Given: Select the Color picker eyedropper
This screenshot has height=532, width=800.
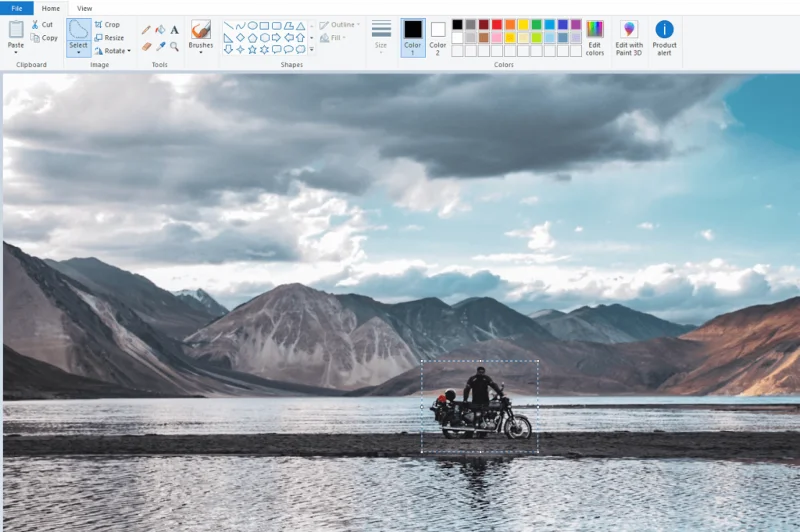Looking at the screenshot, I should (x=160, y=46).
